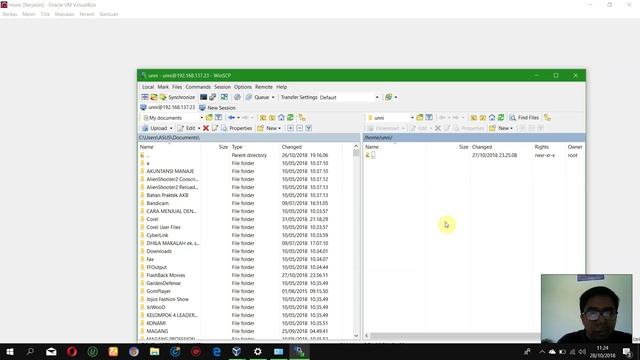Screen dimensions: 640x360
Task: Open the Local menu
Action: 148,87
